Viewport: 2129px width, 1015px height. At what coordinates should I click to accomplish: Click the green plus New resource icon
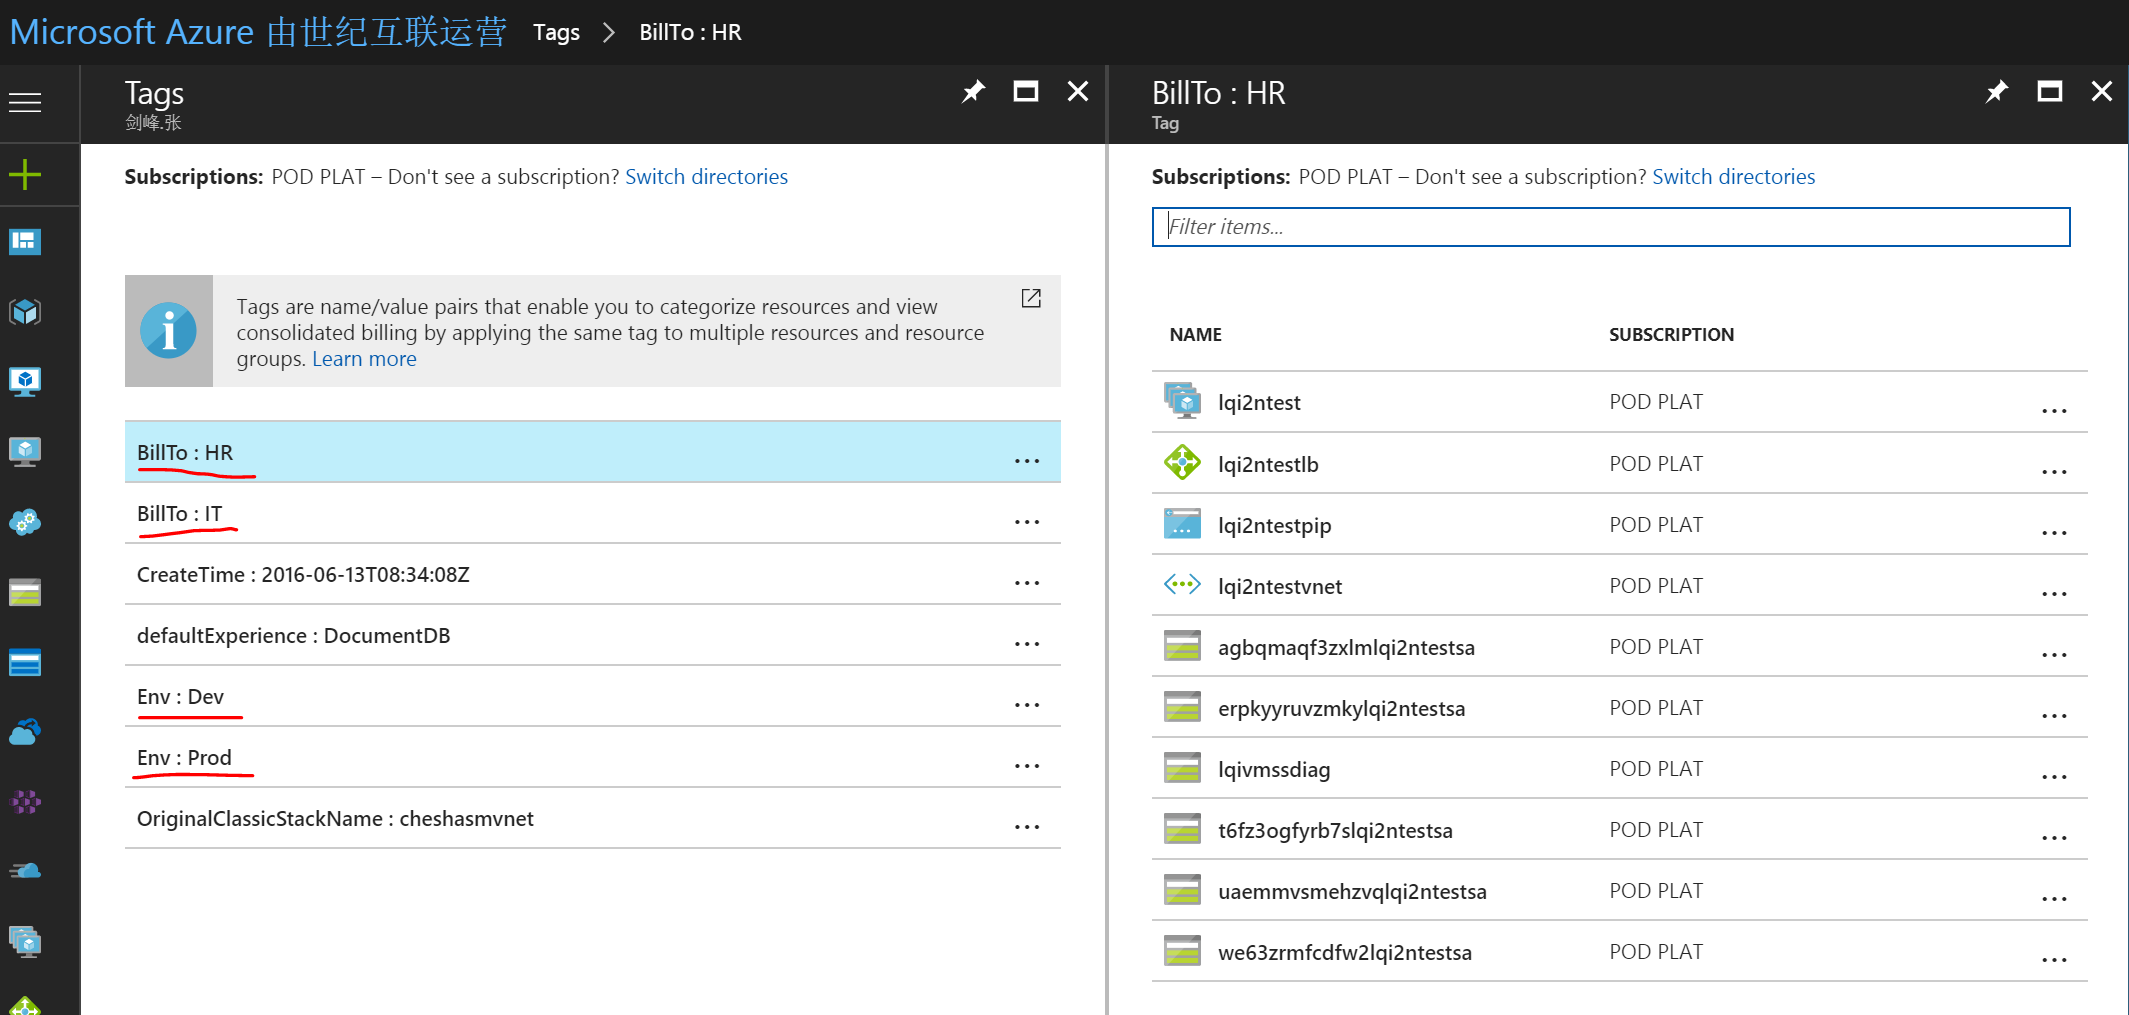coord(25,175)
